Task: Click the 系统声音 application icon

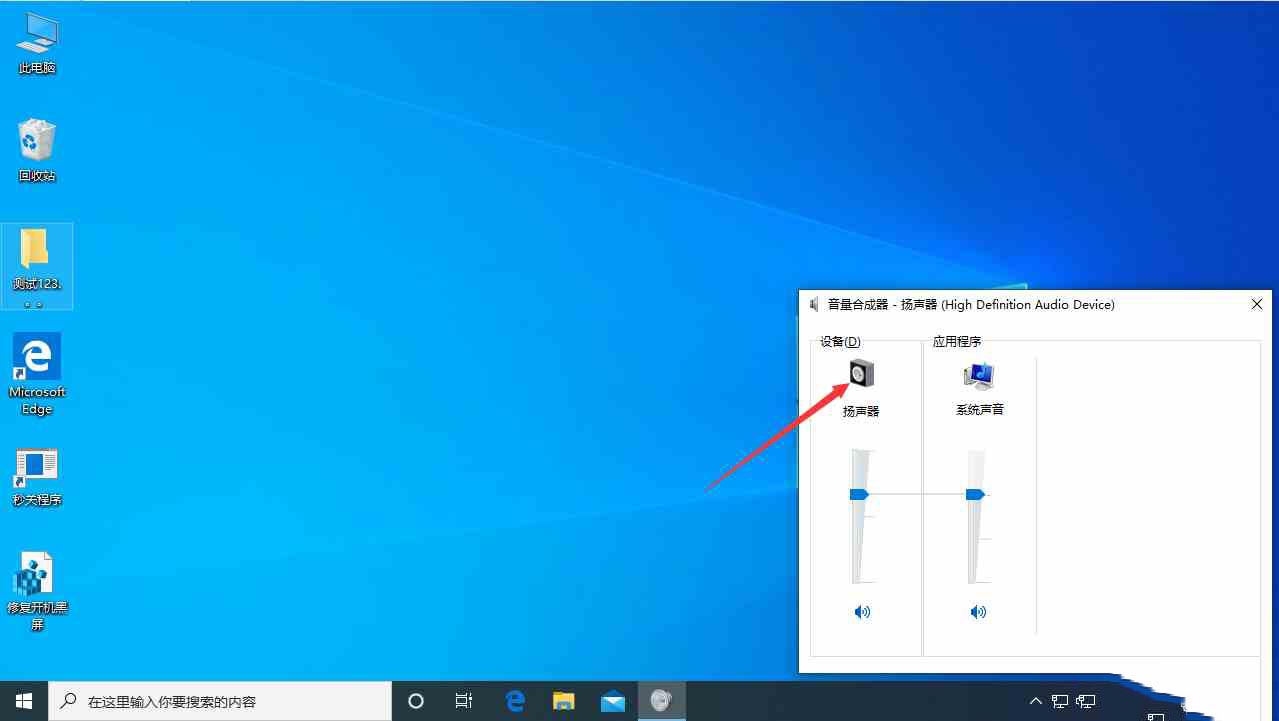Action: pos(979,375)
